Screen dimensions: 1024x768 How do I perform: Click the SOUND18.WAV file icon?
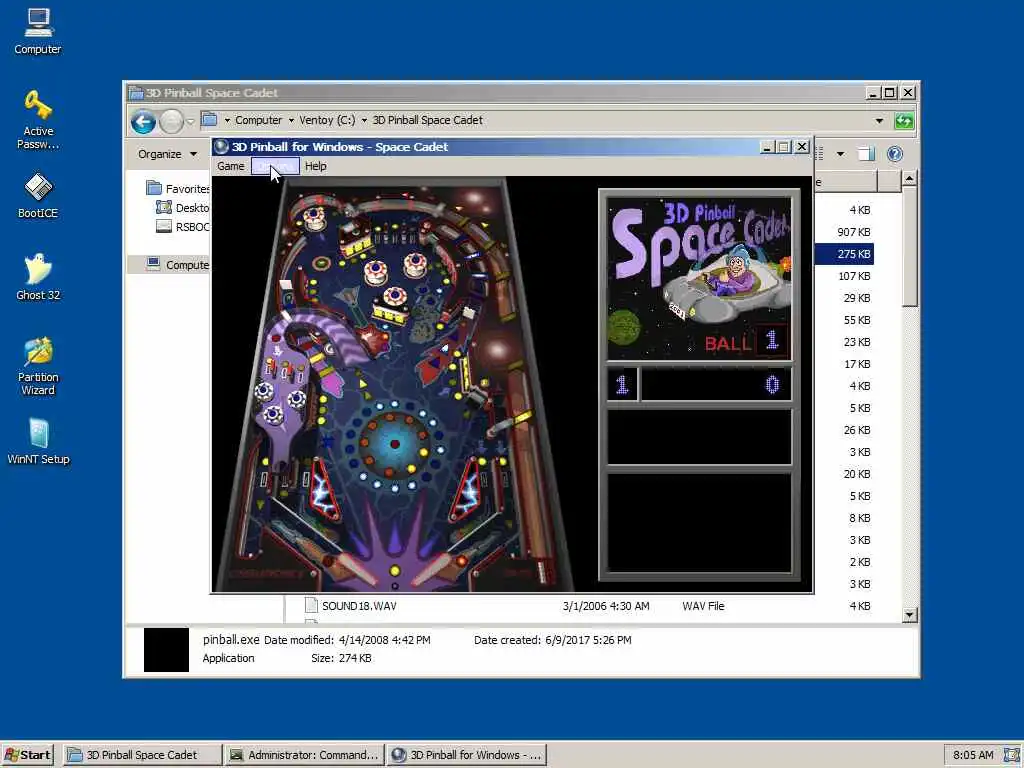pos(312,606)
